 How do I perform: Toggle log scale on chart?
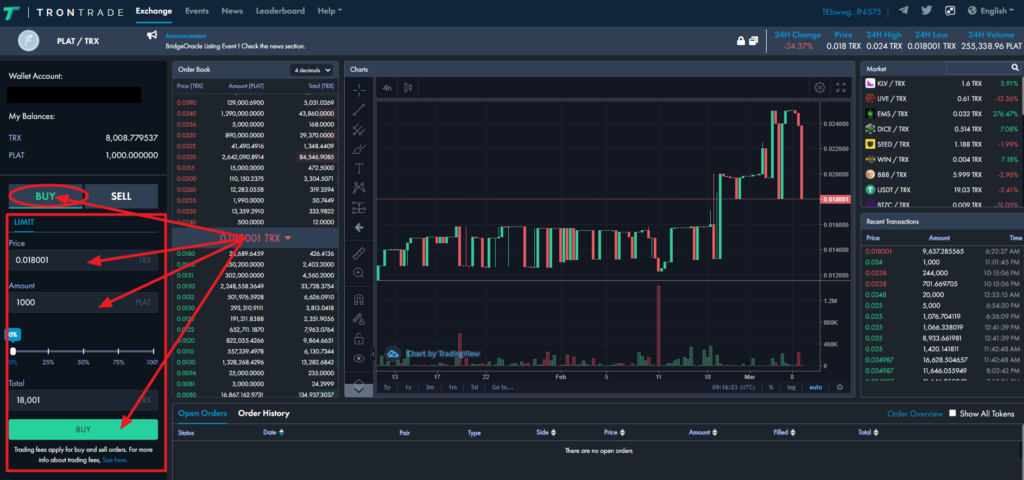791,387
